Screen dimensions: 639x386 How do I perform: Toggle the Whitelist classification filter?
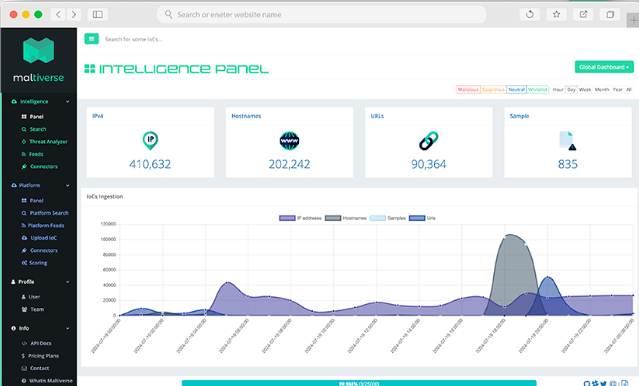(538, 89)
